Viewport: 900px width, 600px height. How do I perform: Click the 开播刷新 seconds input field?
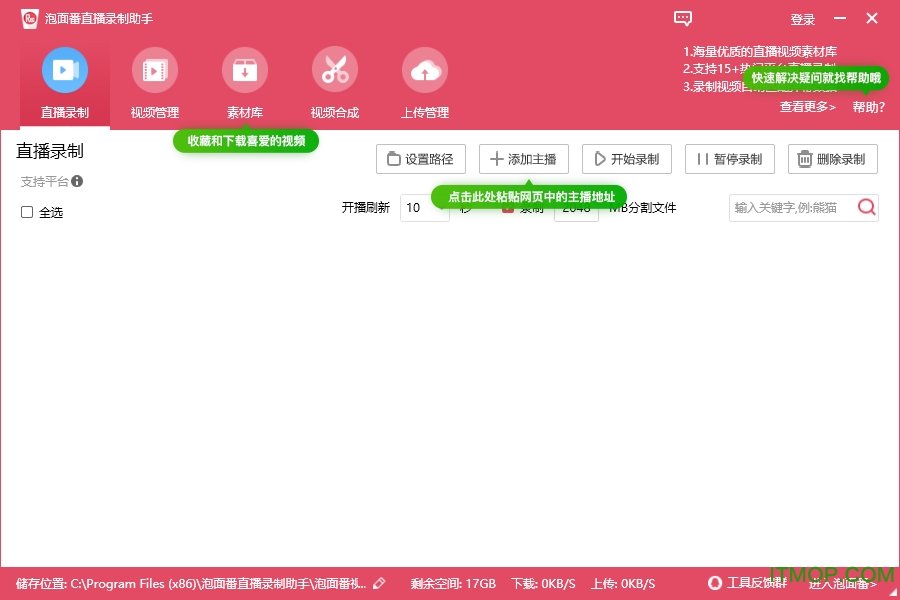pos(424,207)
